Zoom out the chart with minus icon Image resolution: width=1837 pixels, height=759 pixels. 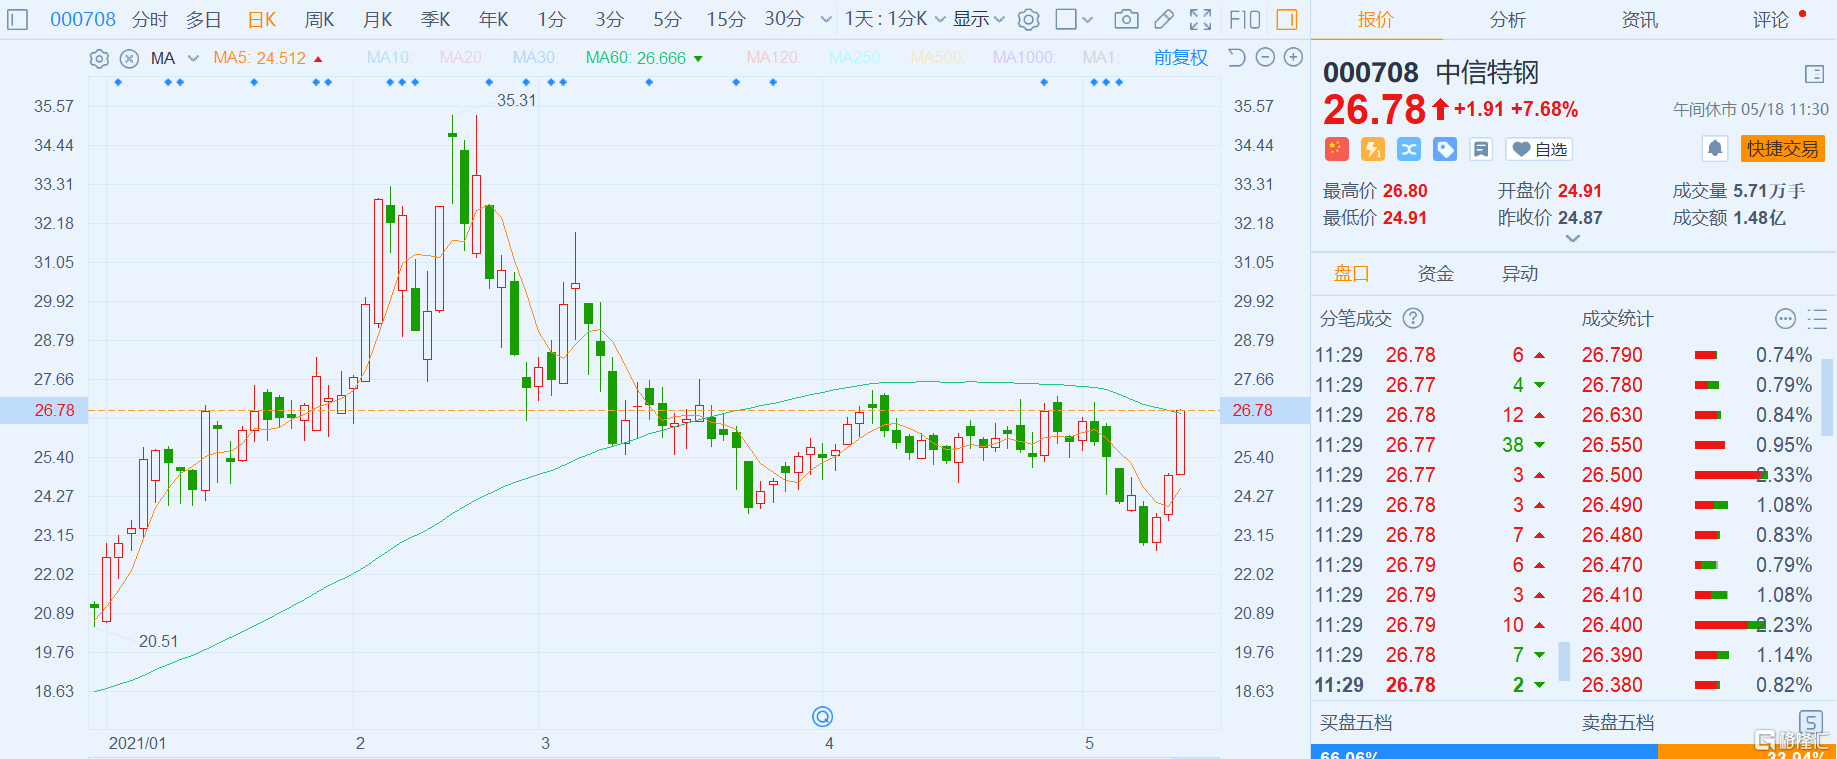(1265, 57)
